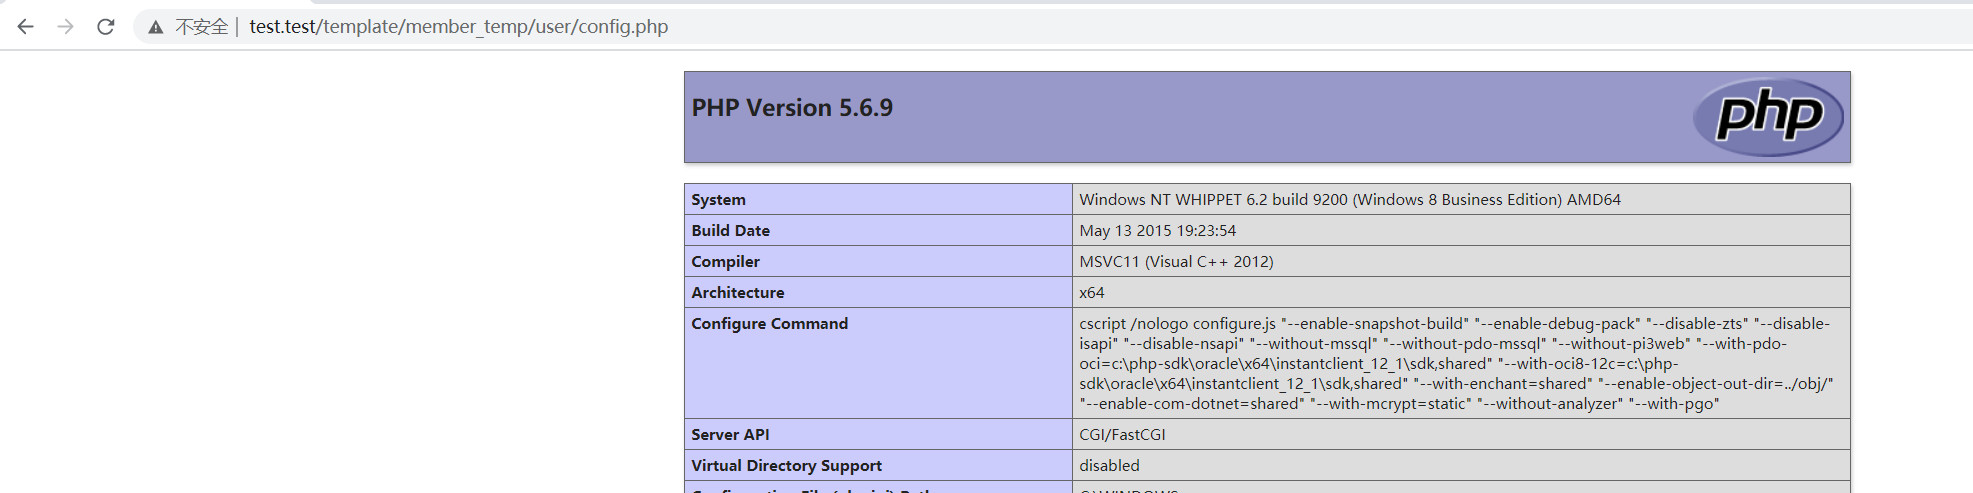The width and height of the screenshot is (1973, 493).
Task: Click the 'PHP Version 5.6.9' heading
Action: [792, 108]
